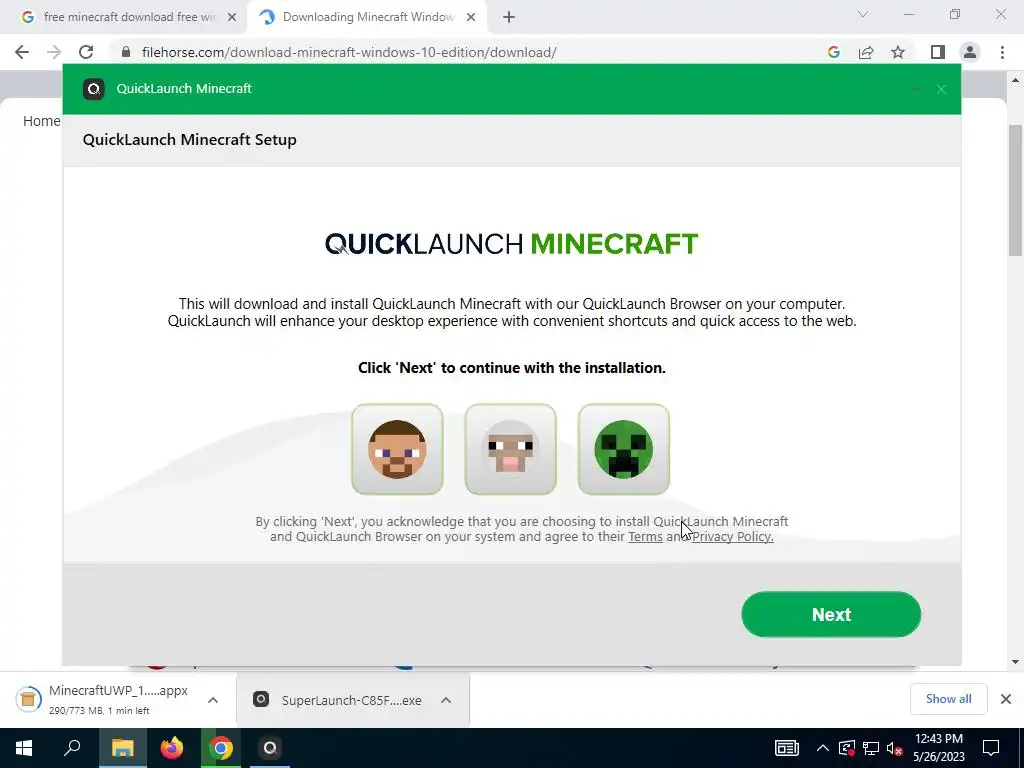Image resolution: width=1024 pixels, height=768 pixels.
Task: Click the Google icon in address bar
Action: [x=833, y=52]
